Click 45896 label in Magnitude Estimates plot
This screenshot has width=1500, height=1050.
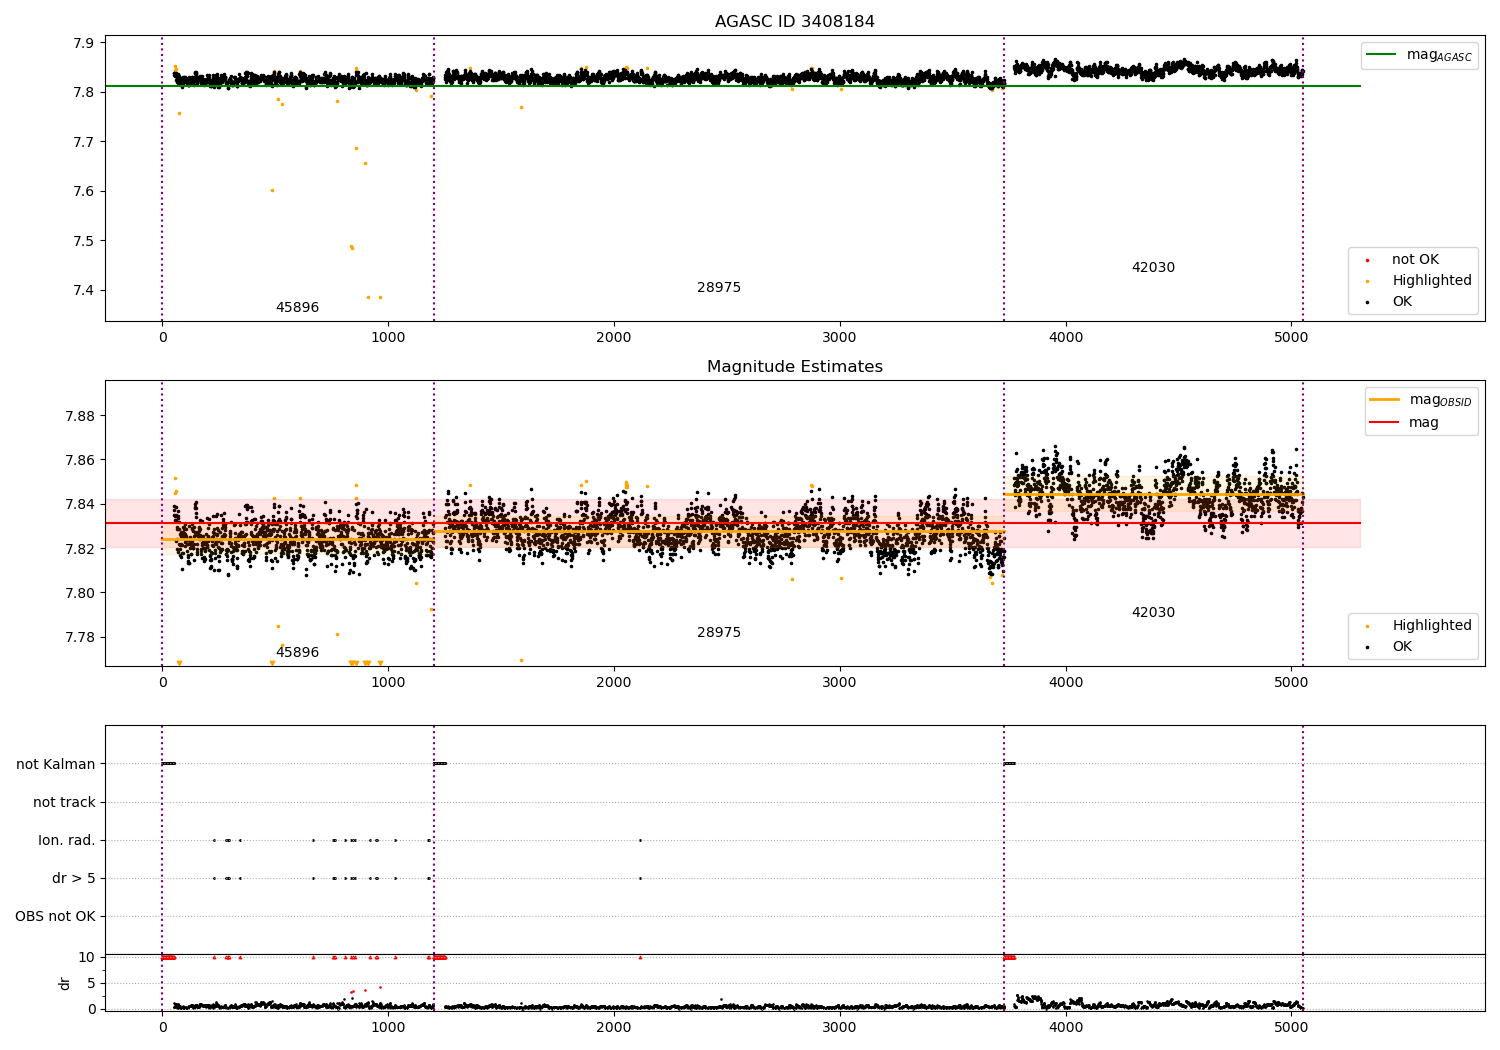(x=297, y=652)
